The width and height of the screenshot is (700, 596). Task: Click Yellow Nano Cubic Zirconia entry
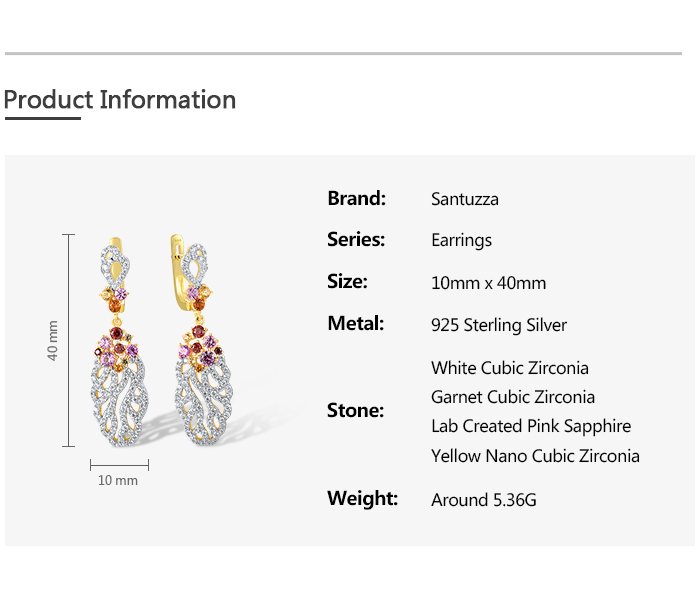534,456
